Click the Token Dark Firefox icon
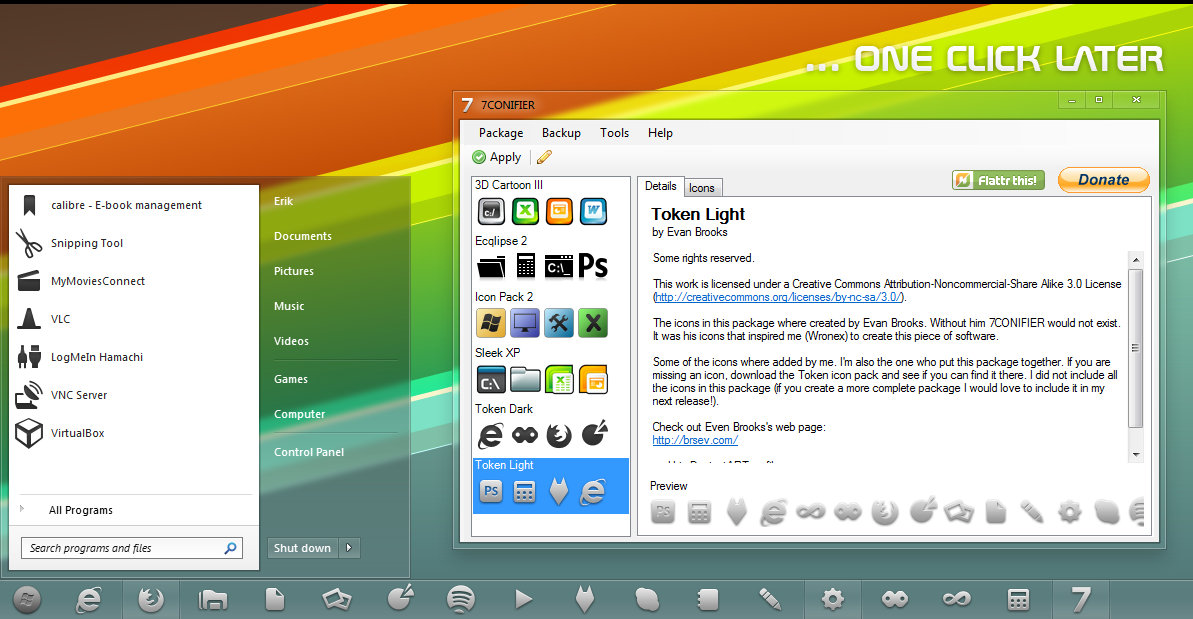This screenshot has height=619, width=1193. 558,435
